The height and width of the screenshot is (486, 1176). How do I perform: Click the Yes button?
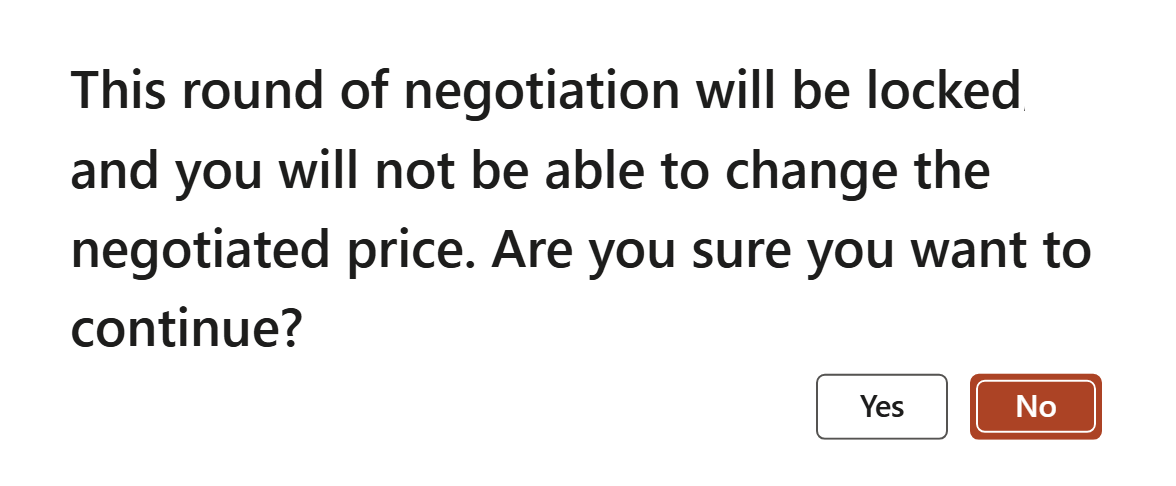tap(881, 406)
